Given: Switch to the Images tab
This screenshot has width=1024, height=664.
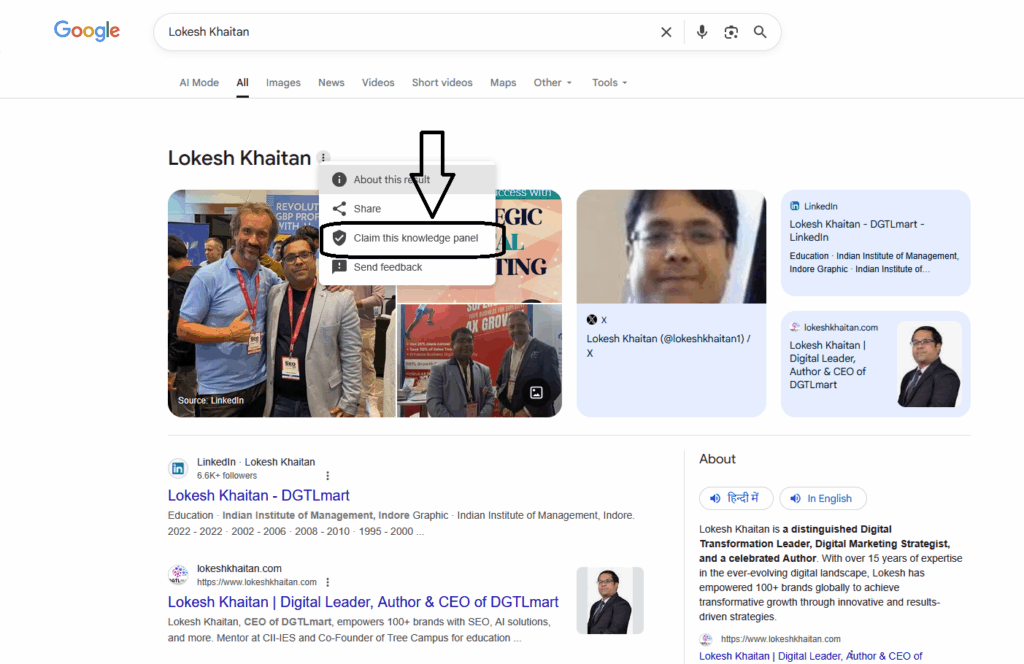Looking at the screenshot, I should point(283,83).
